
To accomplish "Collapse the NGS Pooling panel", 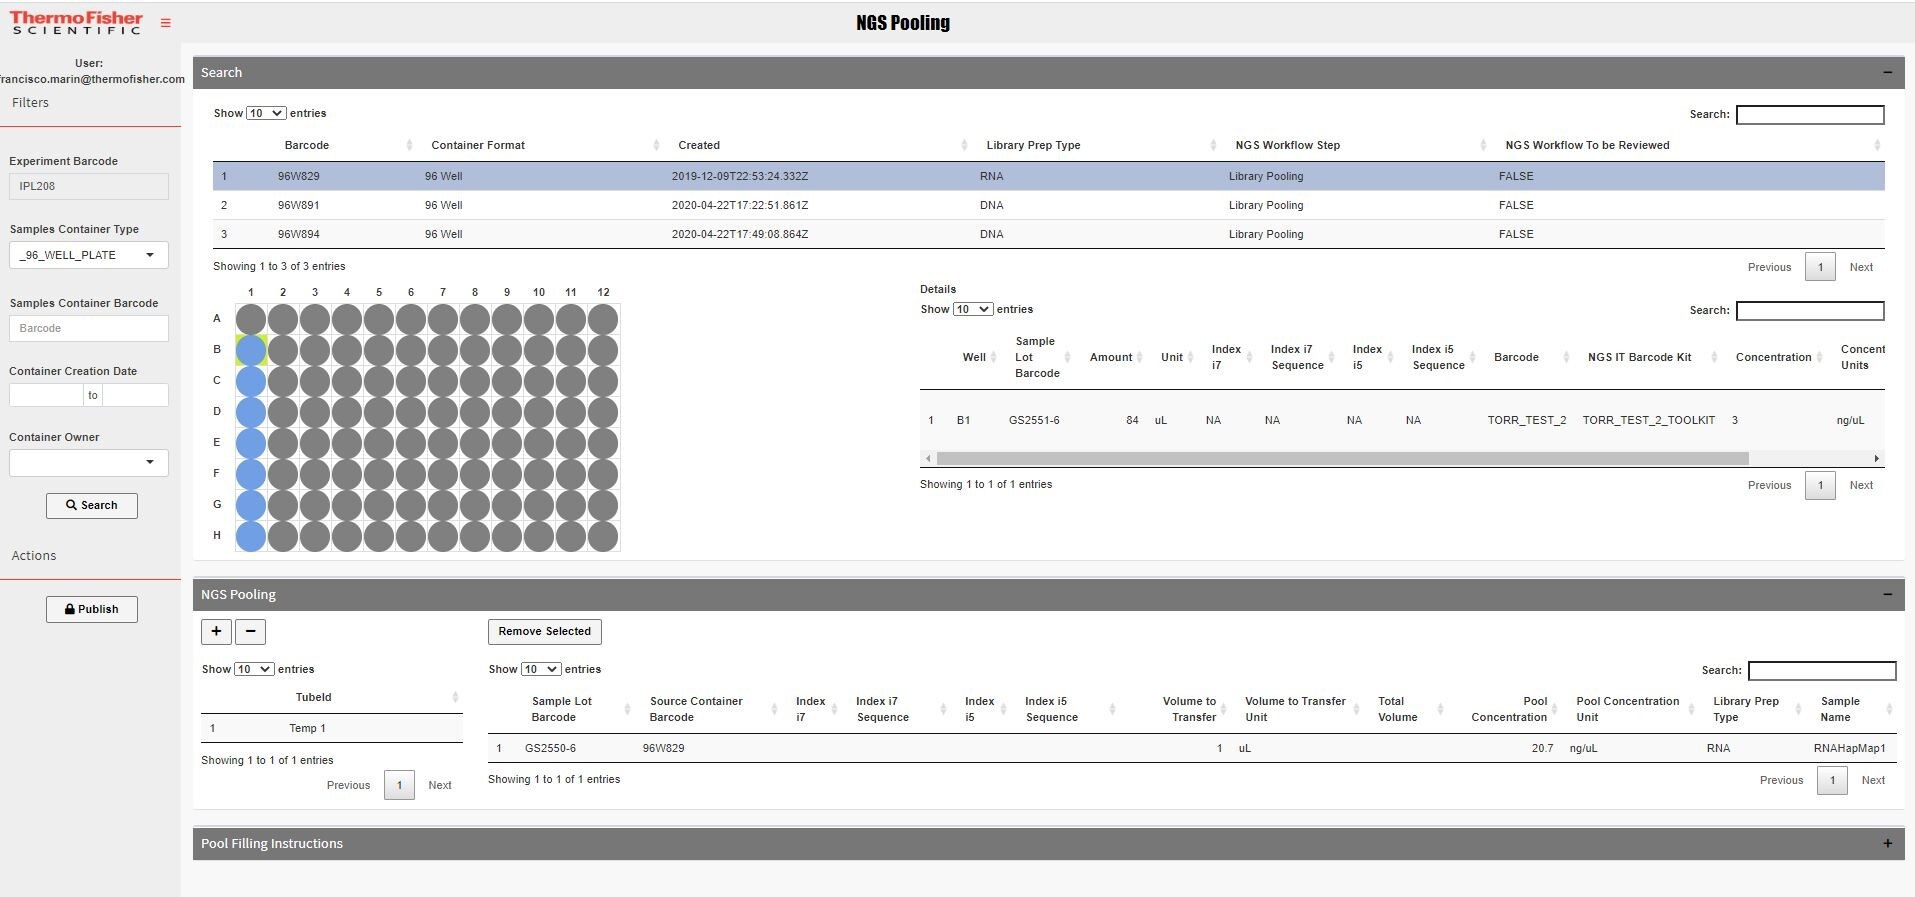I will click(1887, 594).
